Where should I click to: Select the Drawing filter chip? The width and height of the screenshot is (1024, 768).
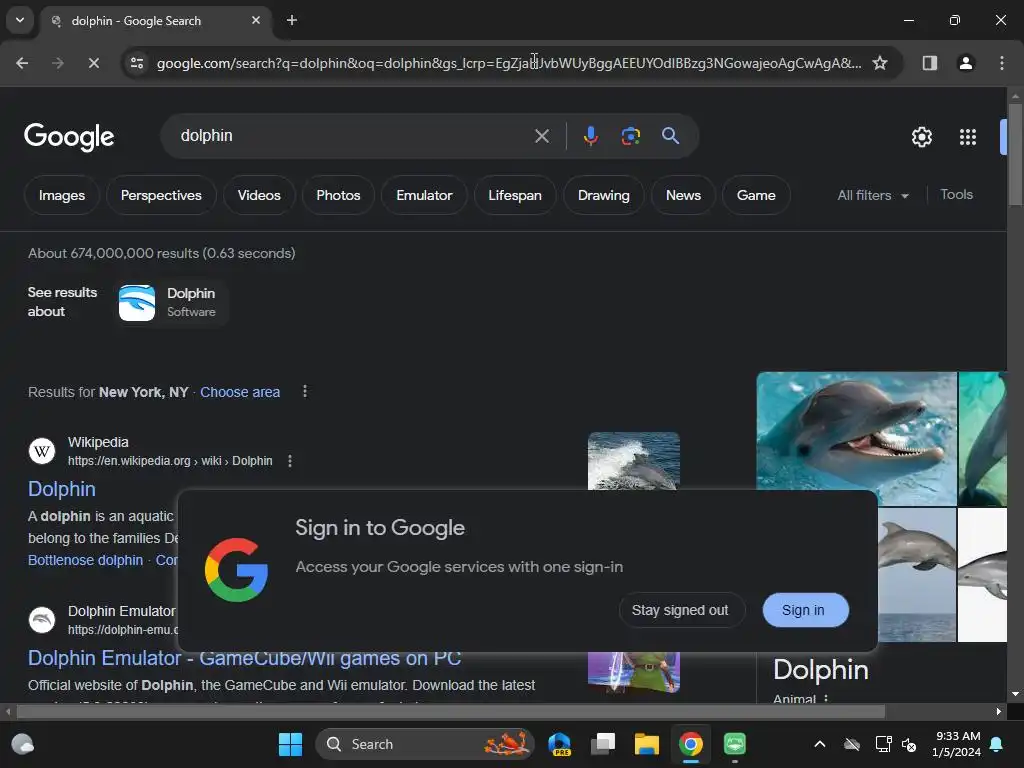603,195
